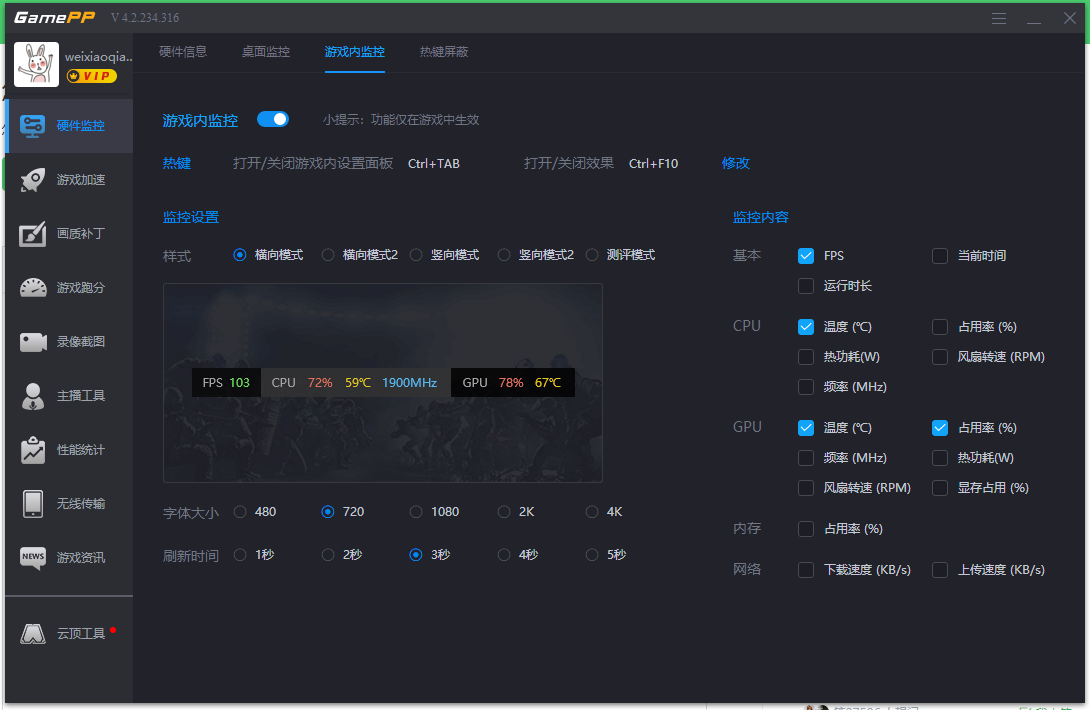Screen dimensions: 1090x710
Task: Click the 主播工具 streamer icon
Action: 33,396
